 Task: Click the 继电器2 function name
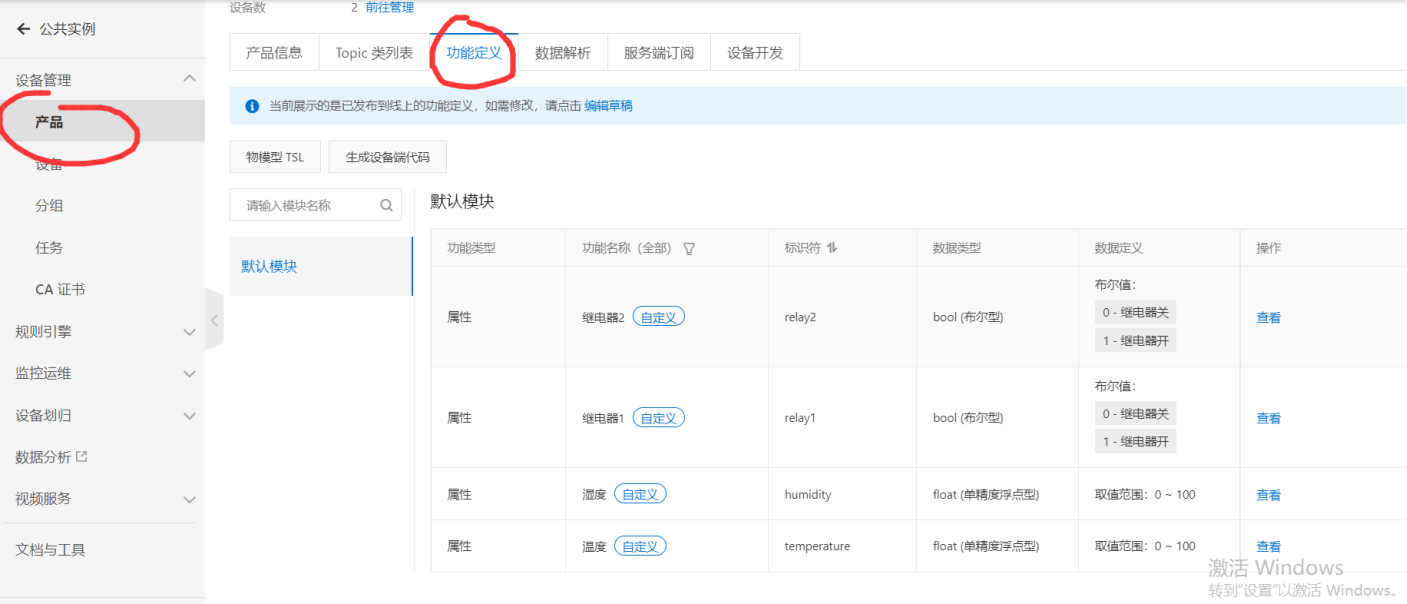(x=603, y=318)
